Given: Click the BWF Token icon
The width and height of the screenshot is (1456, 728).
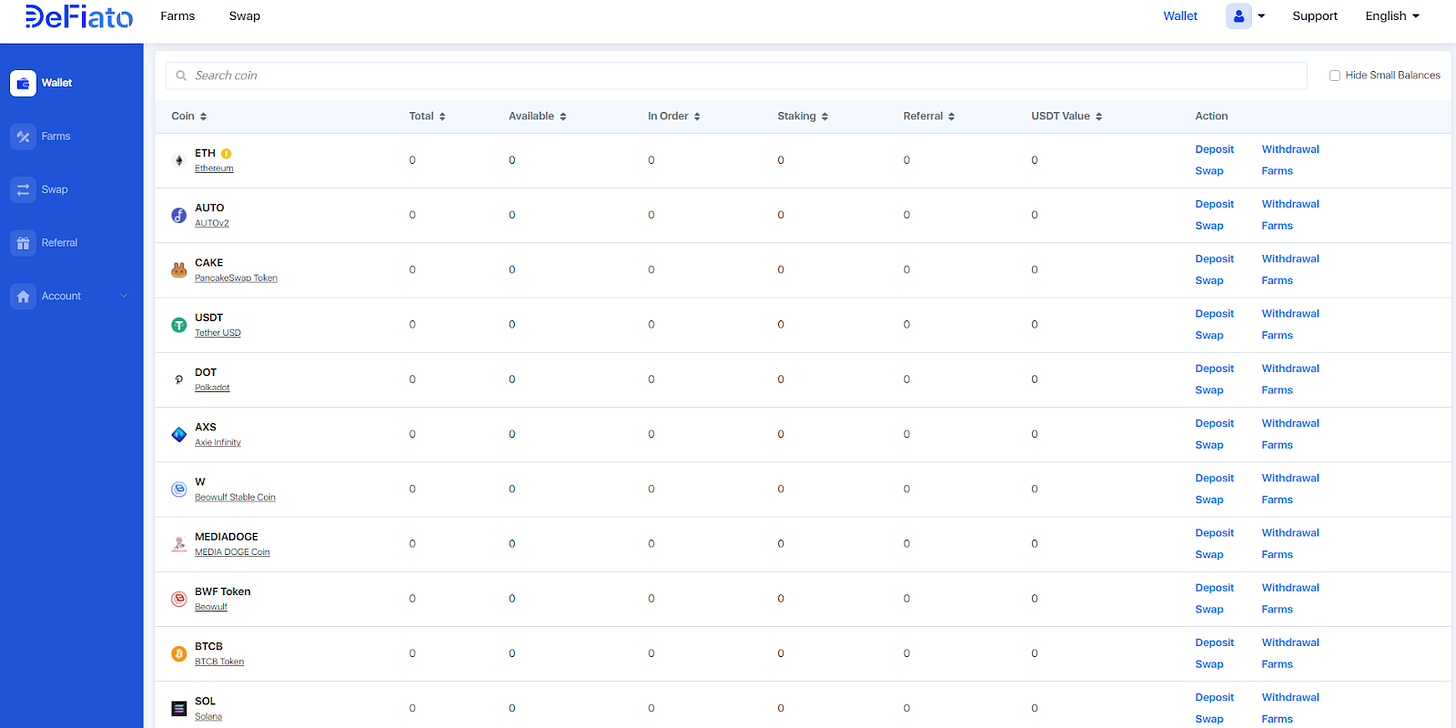Looking at the screenshot, I should [179, 599].
